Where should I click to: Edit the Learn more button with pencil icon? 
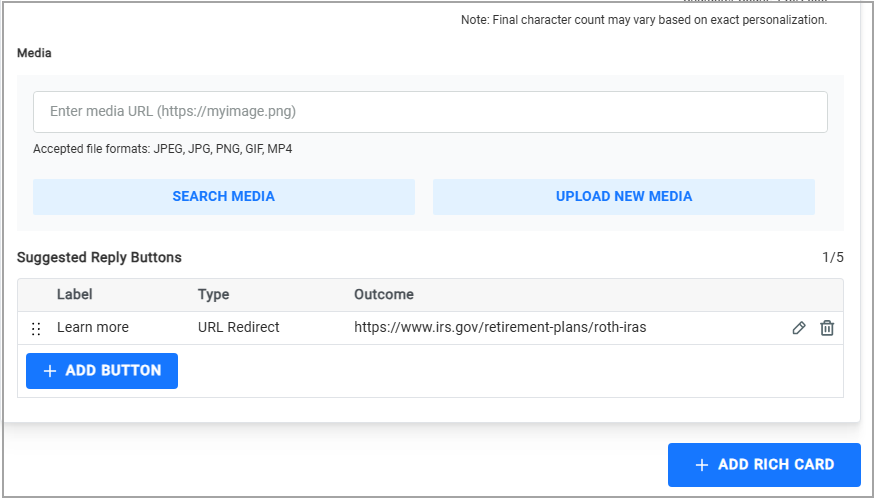click(x=799, y=328)
